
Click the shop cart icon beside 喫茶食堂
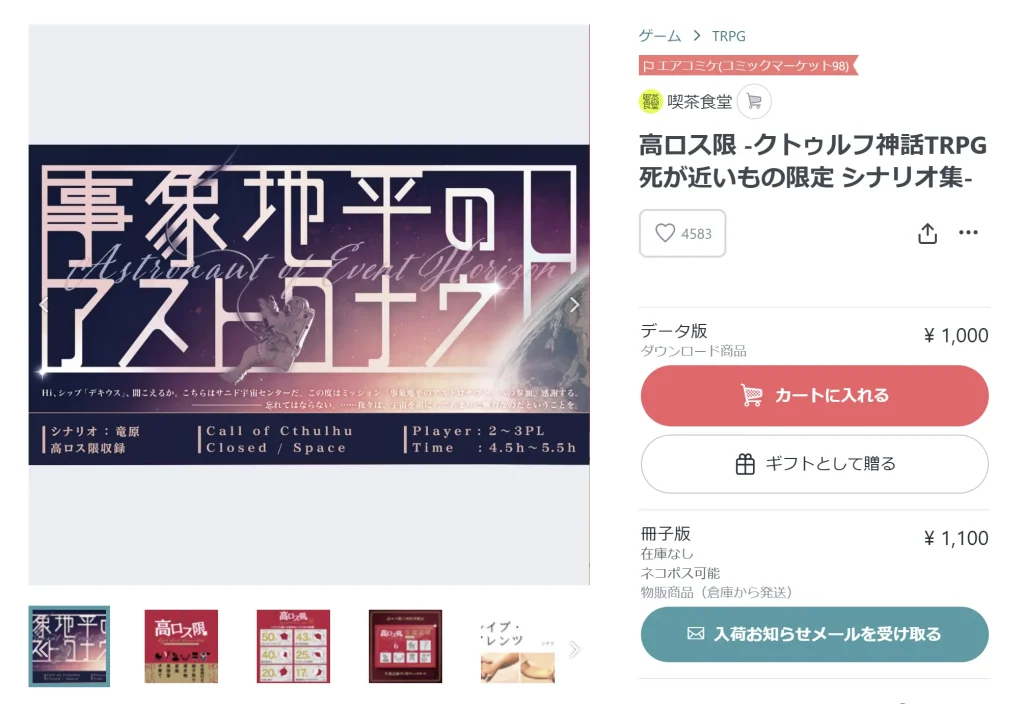[x=754, y=102]
